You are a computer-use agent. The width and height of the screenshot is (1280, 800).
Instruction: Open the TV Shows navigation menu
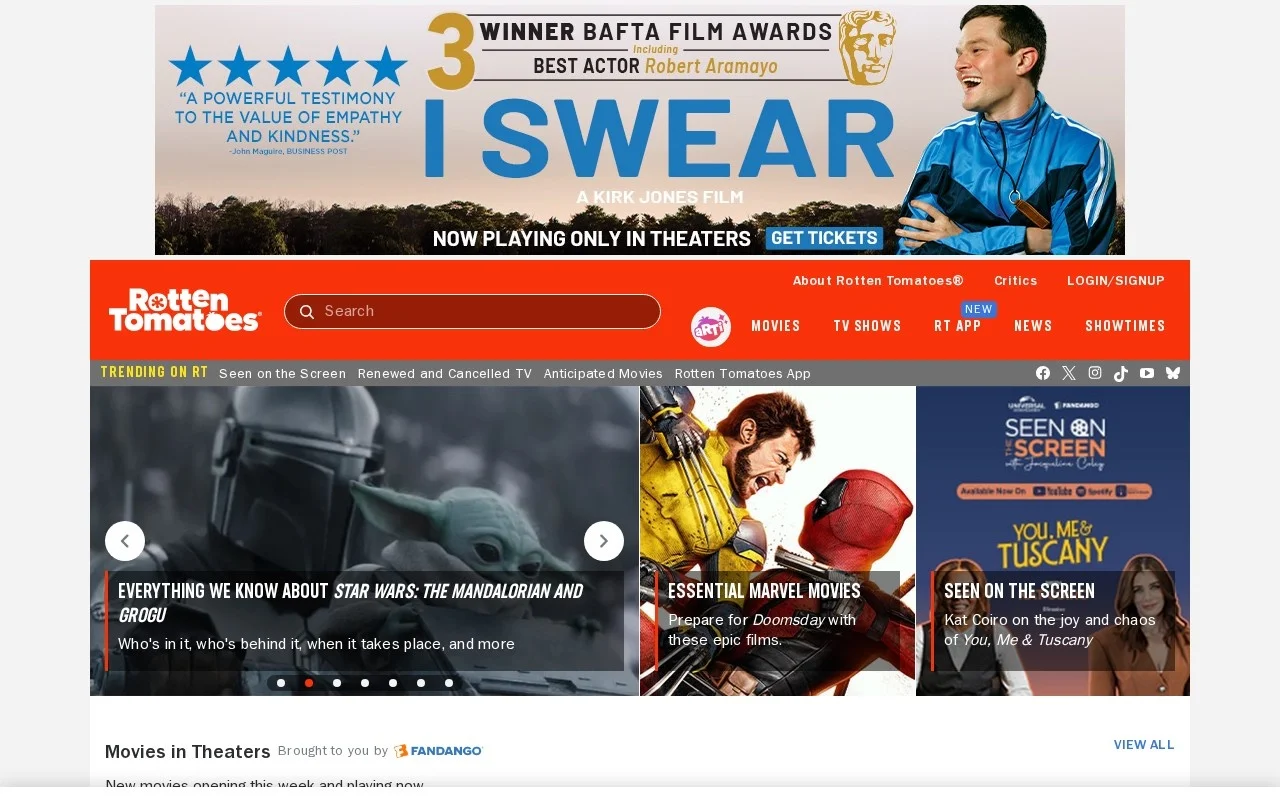(x=867, y=326)
